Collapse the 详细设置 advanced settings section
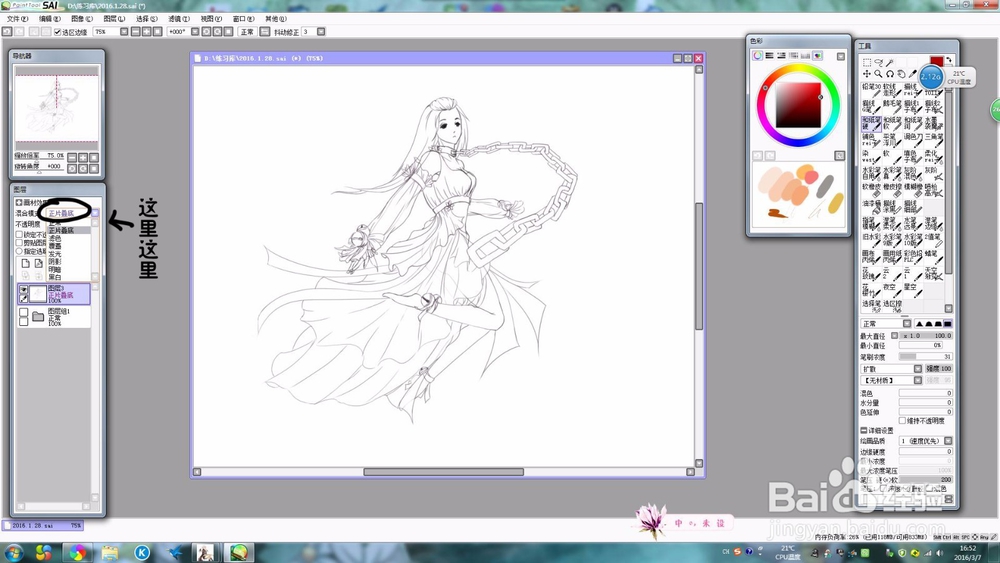The height and width of the screenshot is (563, 1000). coord(864,430)
